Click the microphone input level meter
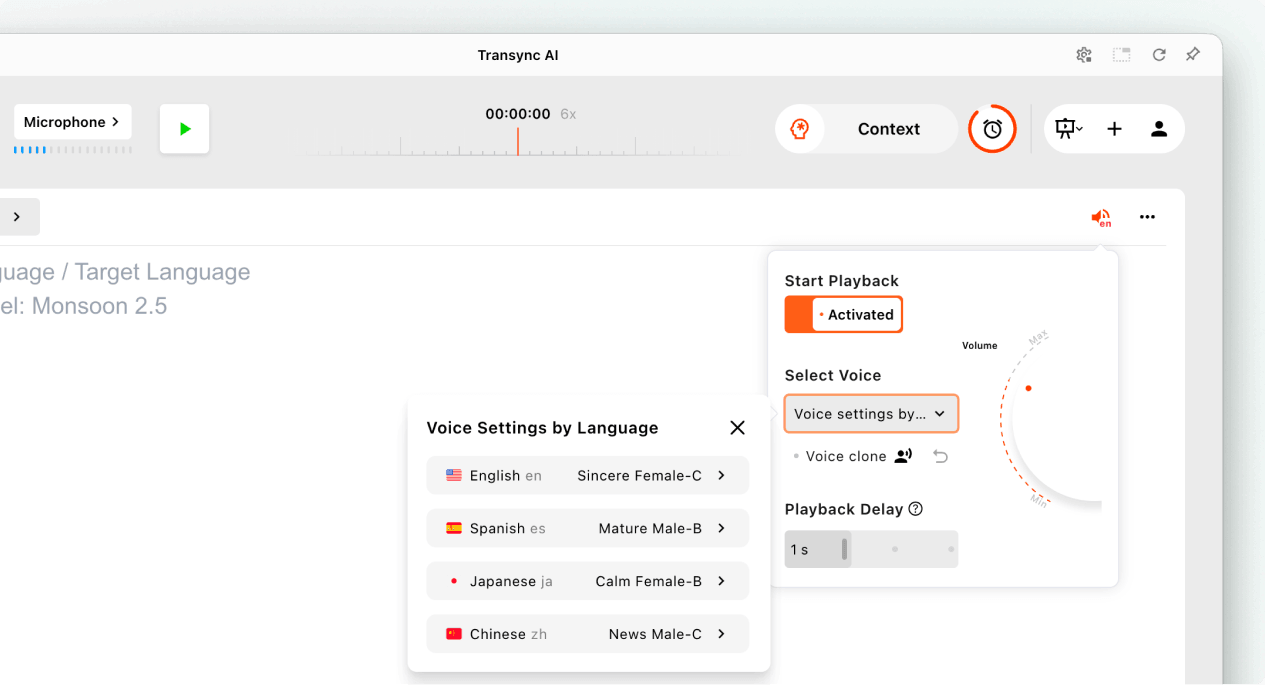Screen dimensions: 1265x685 [72, 150]
